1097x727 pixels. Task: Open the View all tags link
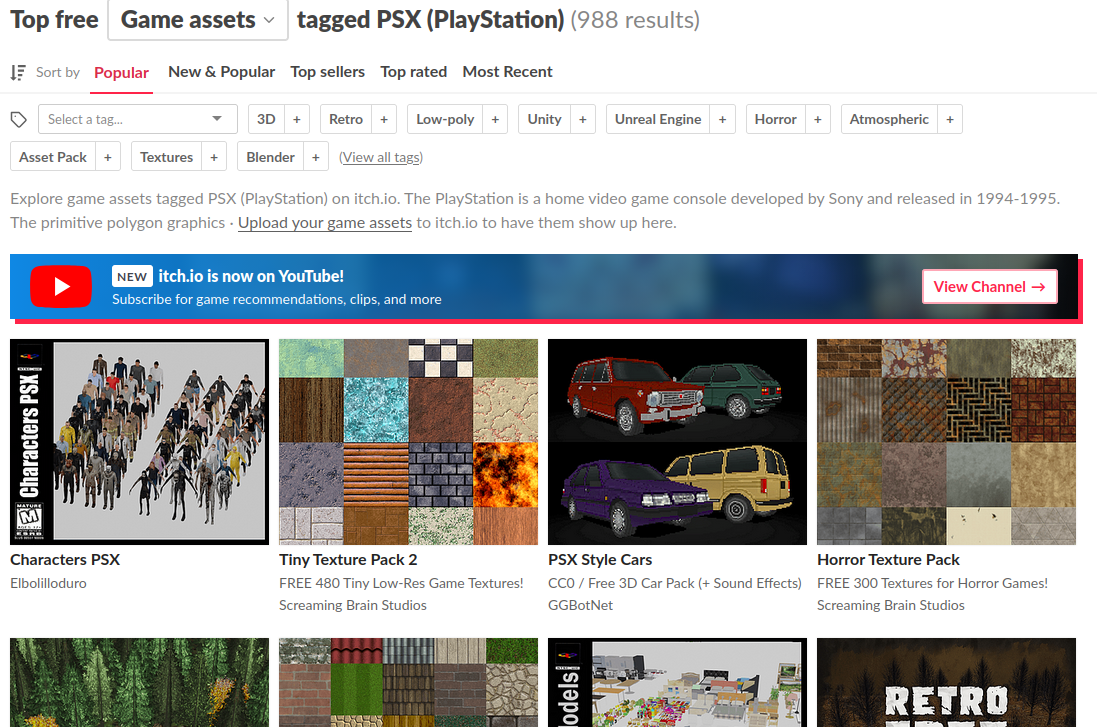pos(381,157)
